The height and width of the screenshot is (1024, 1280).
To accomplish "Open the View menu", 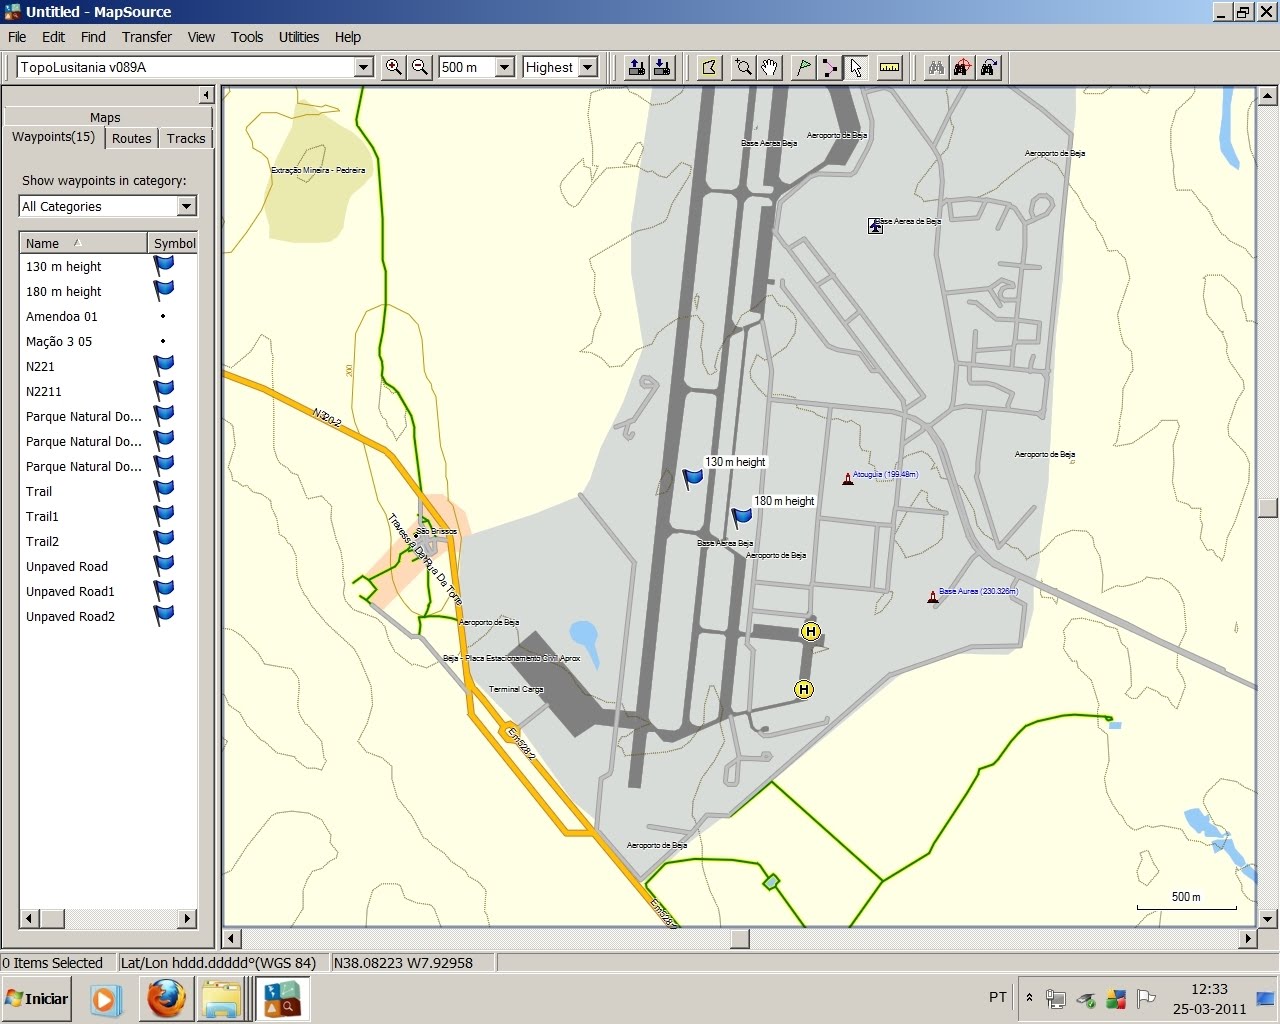I will click(x=201, y=37).
